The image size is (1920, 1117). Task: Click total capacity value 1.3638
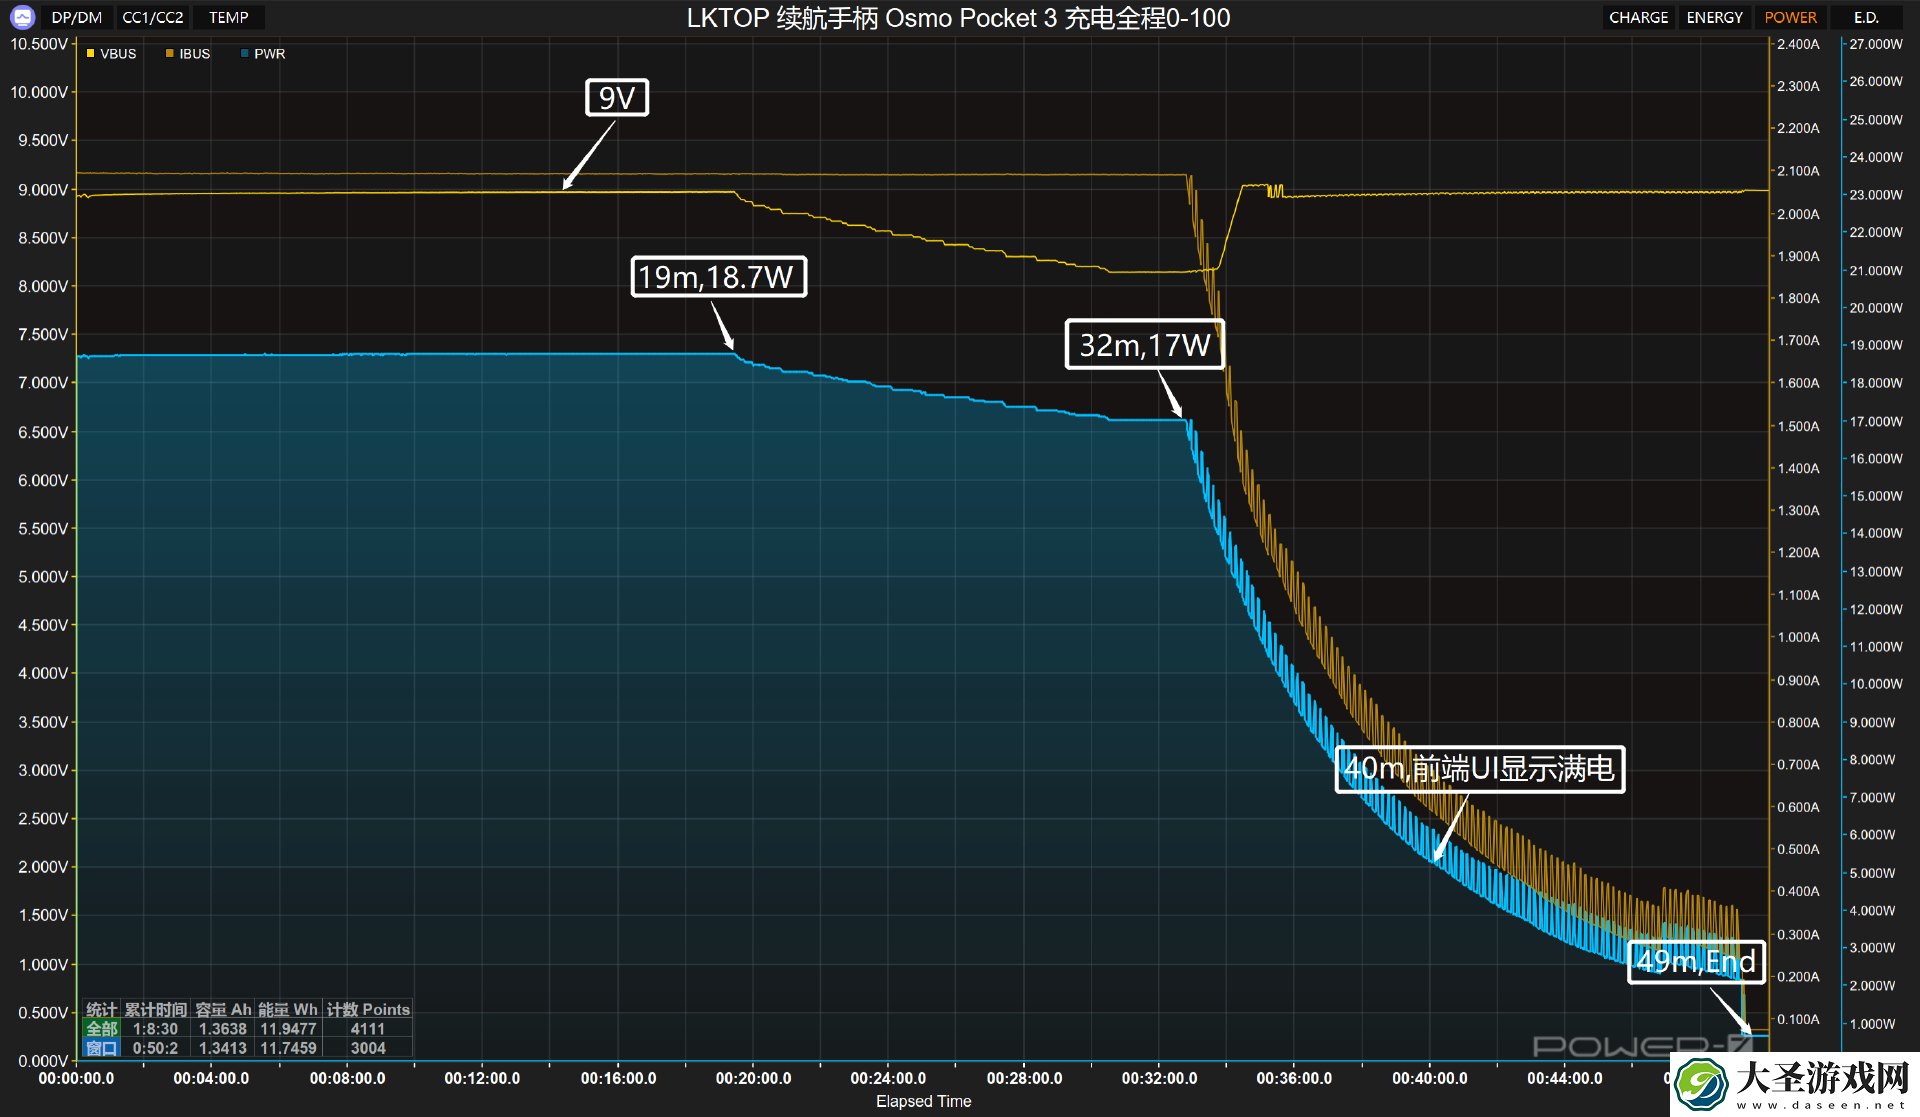point(223,1029)
